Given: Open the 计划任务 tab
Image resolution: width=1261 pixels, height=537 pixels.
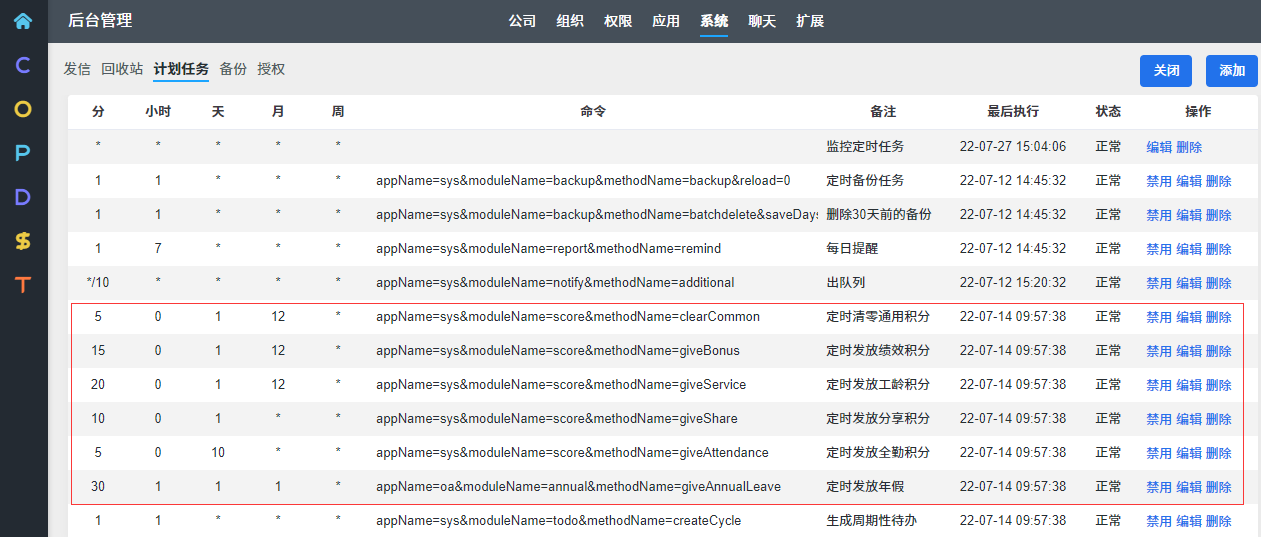Looking at the screenshot, I should point(181,69).
